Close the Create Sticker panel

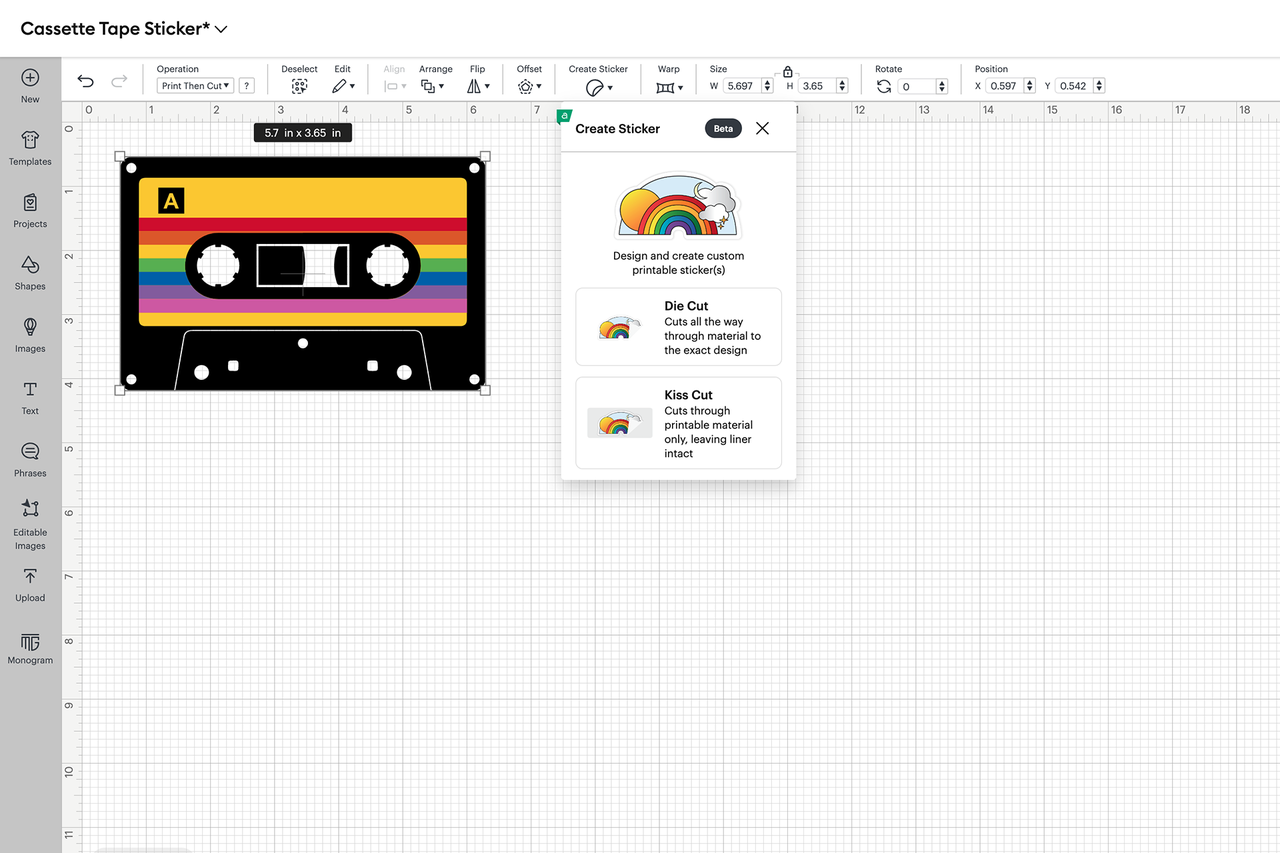click(763, 128)
